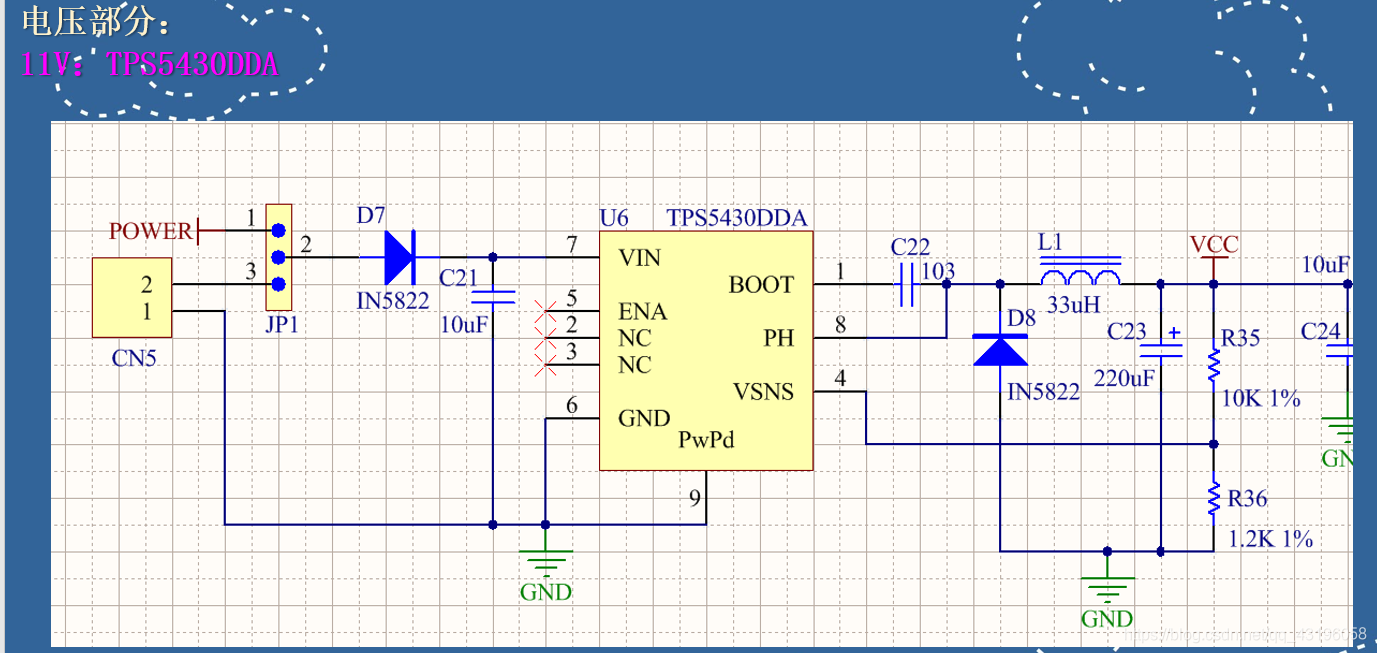The height and width of the screenshot is (653, 1377).
Task: Click the R36 resistor symbol
Action: tap(1214, 498)
